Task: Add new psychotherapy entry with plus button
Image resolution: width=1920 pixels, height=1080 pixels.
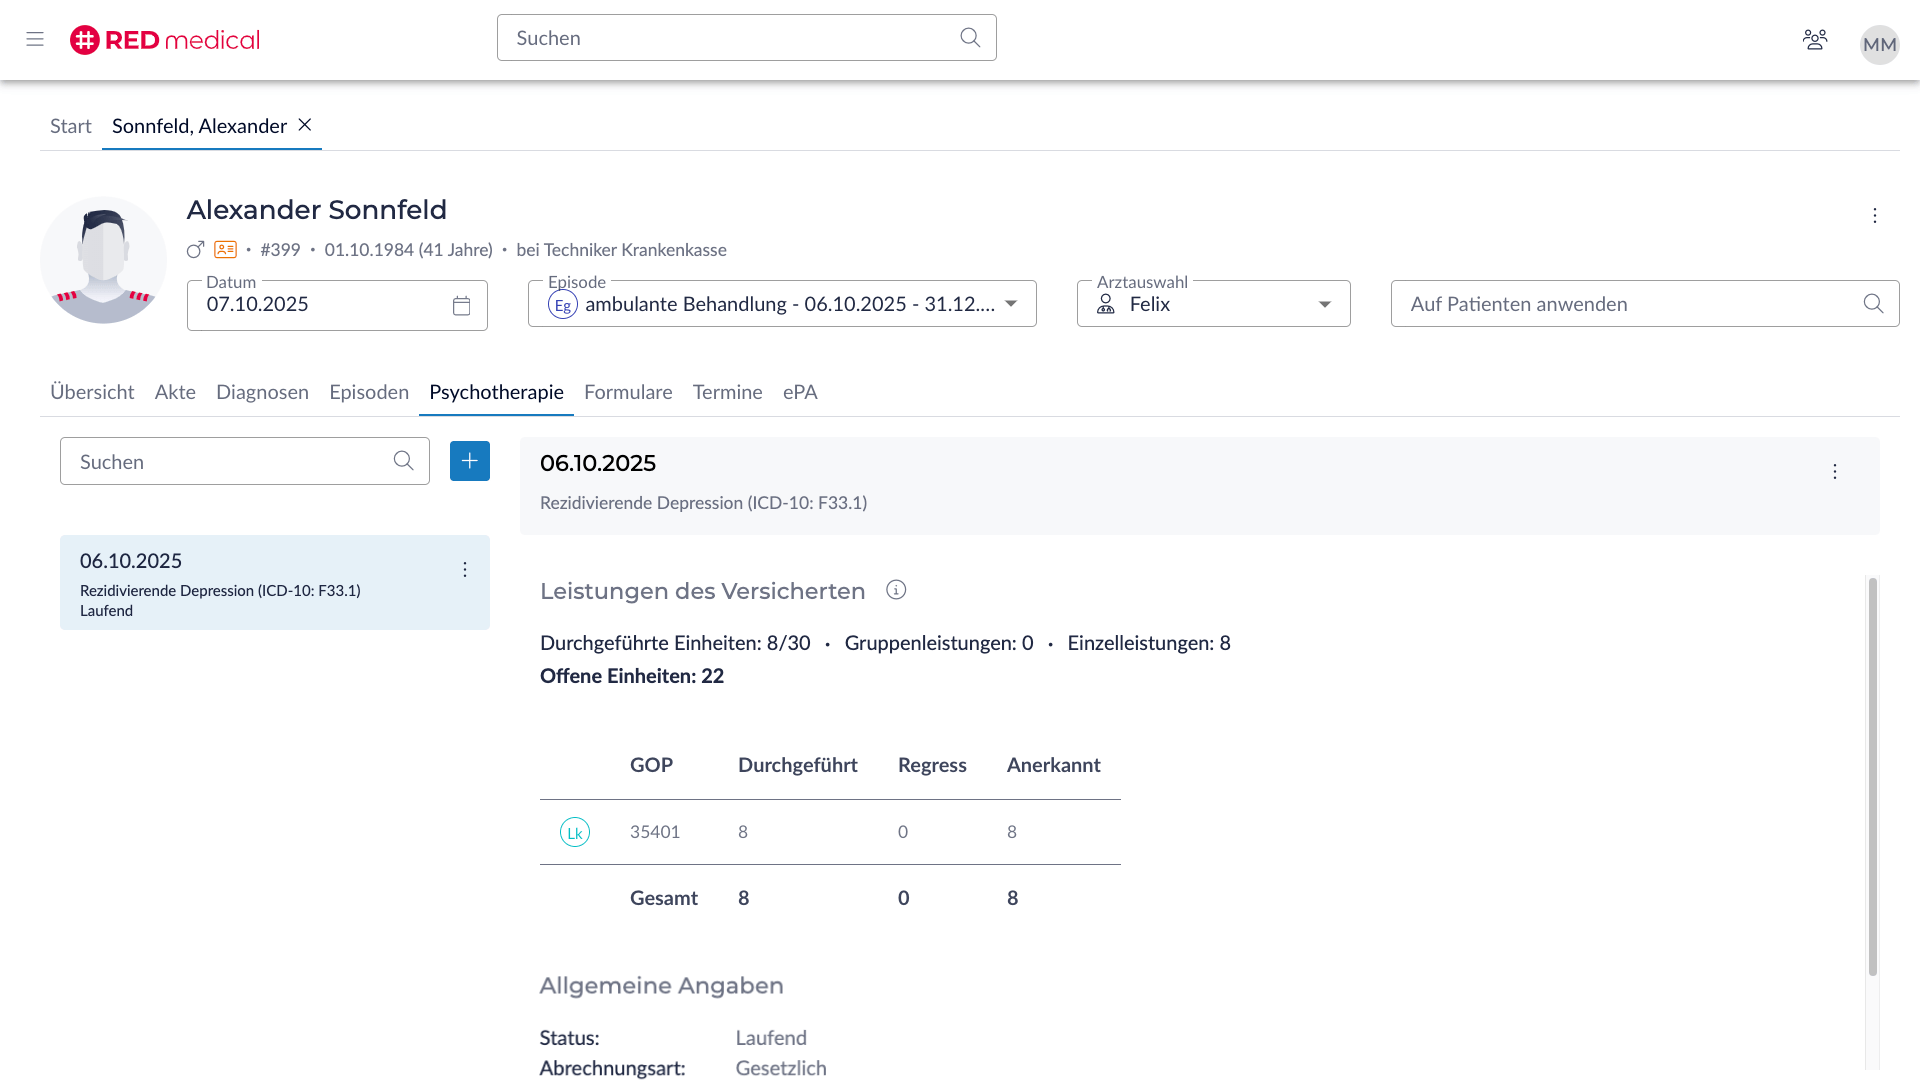Action: (470, 461)
